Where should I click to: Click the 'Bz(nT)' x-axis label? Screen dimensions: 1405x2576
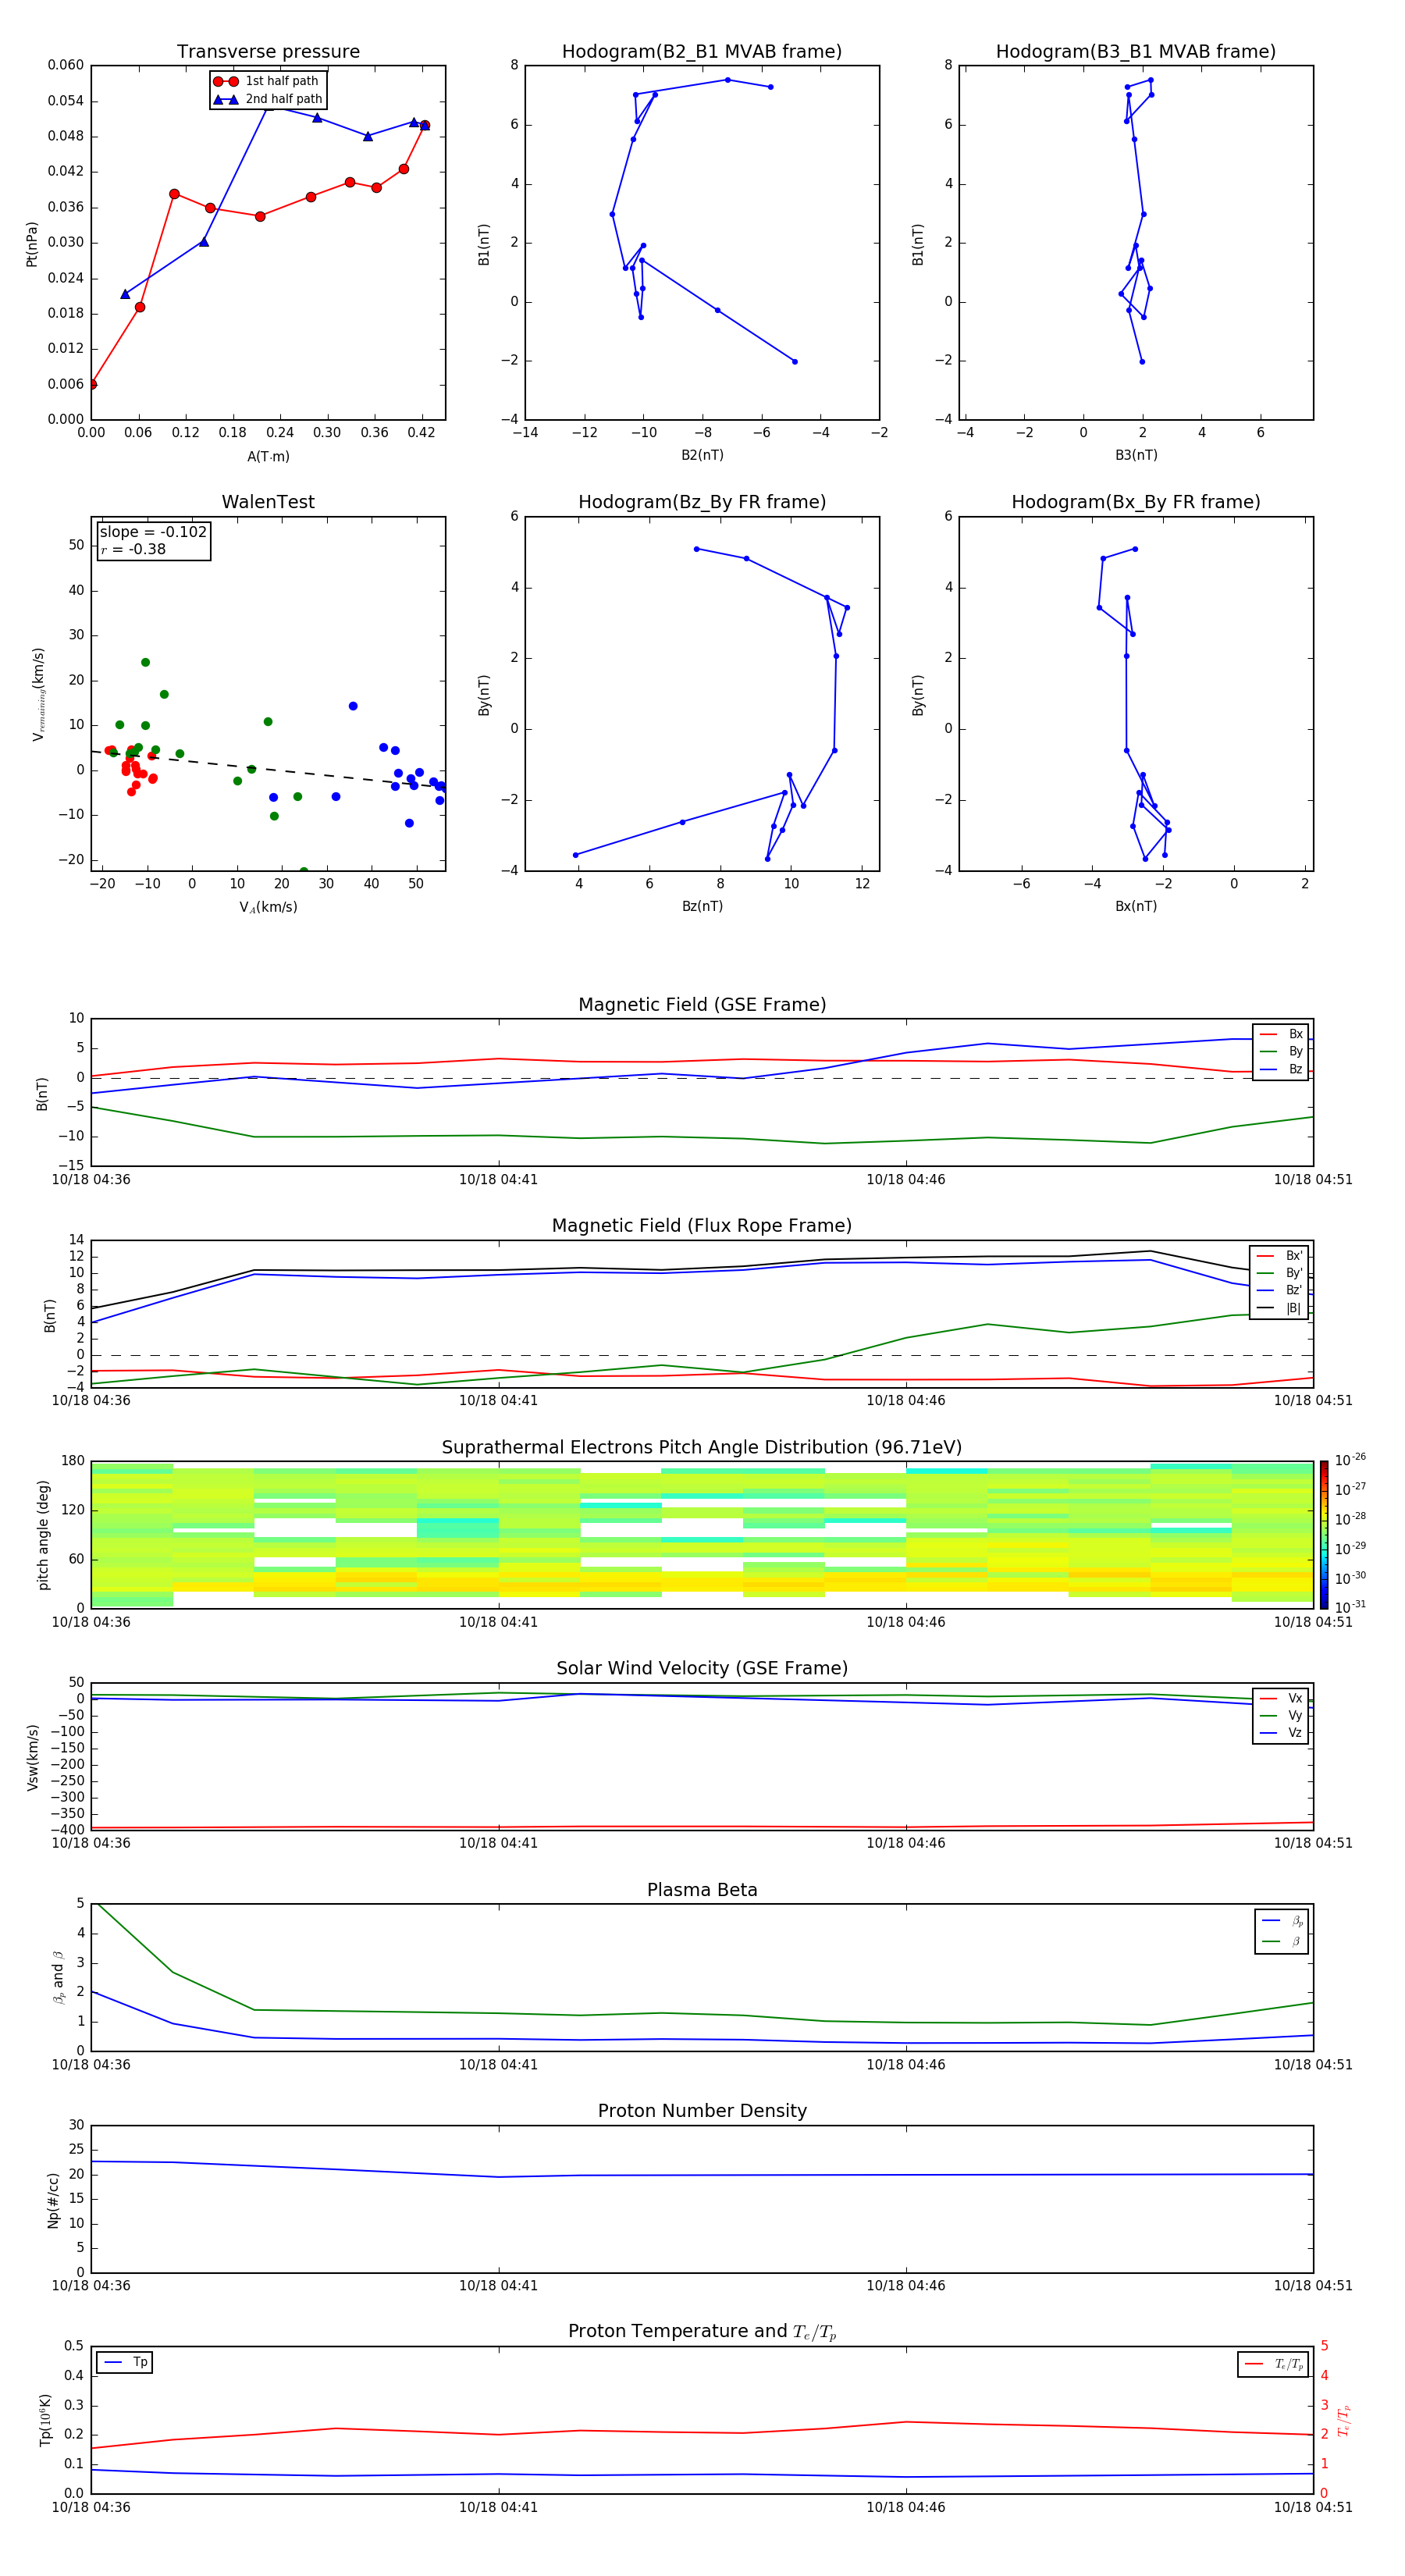pos(702,906)
